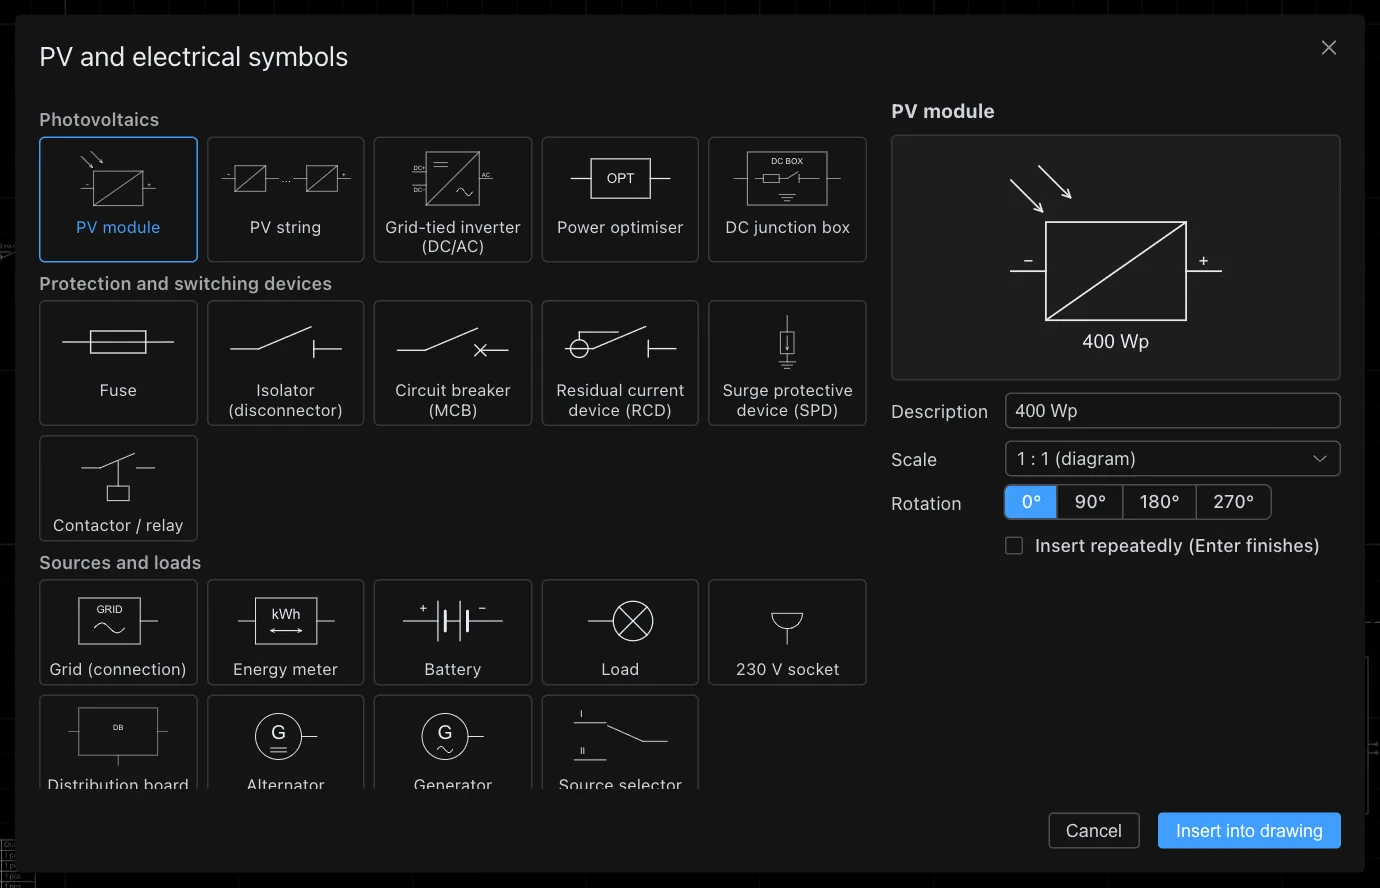Open the Scale dropdown
This screenshot has height=888, width=1380.
tap(1172, 459)
